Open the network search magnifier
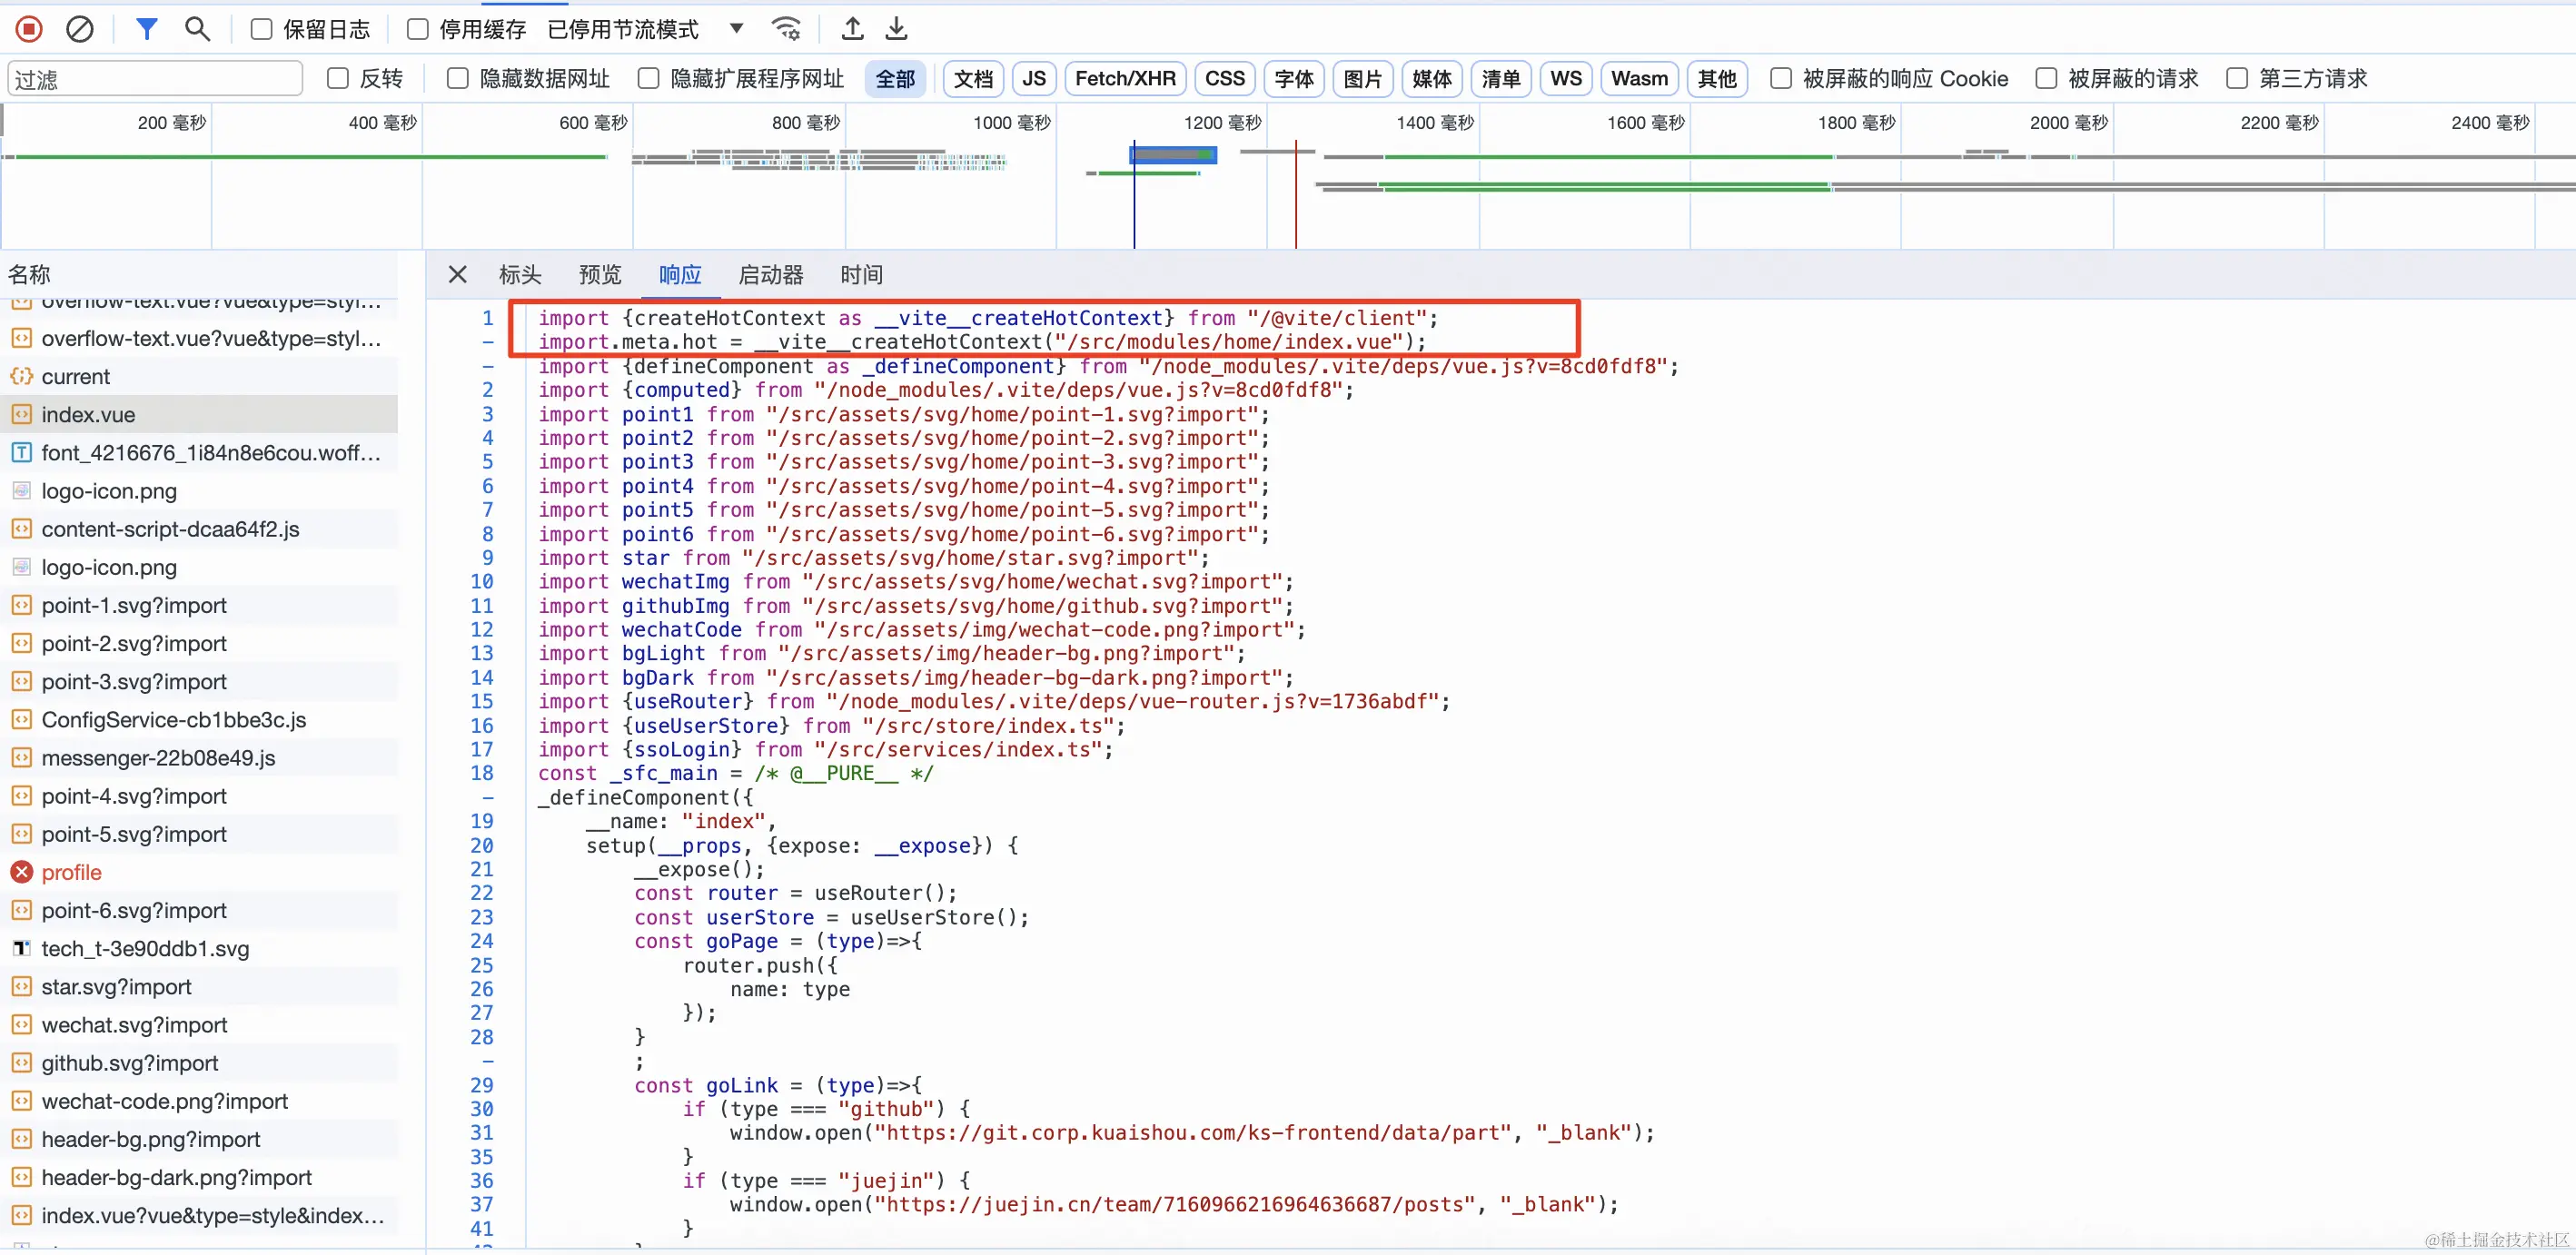The image size is (2576, 1255). [197, 29]
